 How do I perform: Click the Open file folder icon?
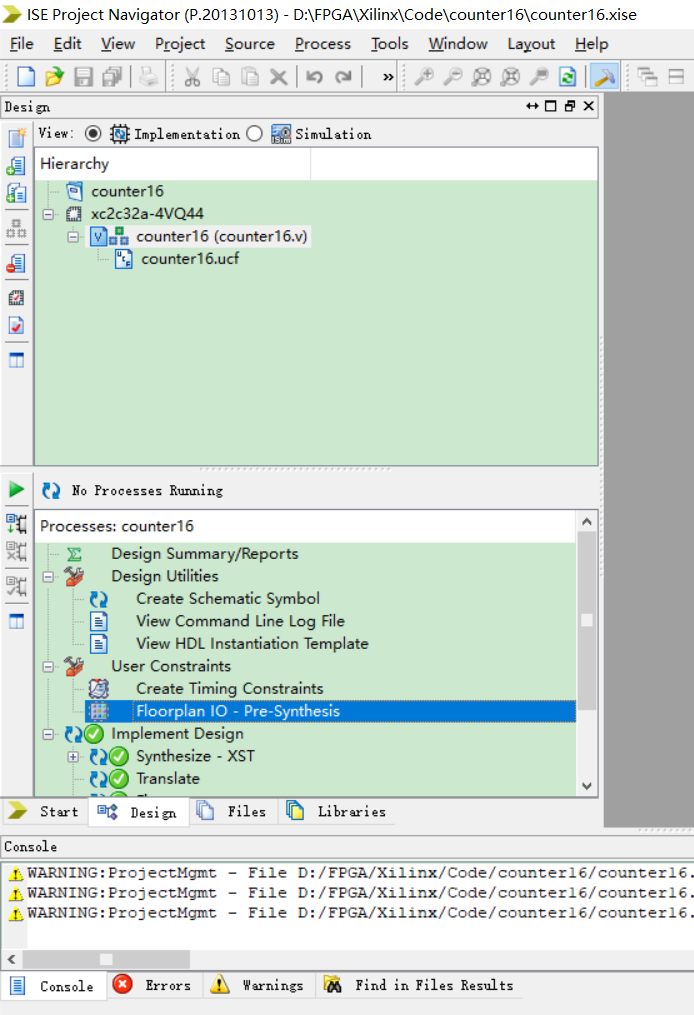[54, 76]
